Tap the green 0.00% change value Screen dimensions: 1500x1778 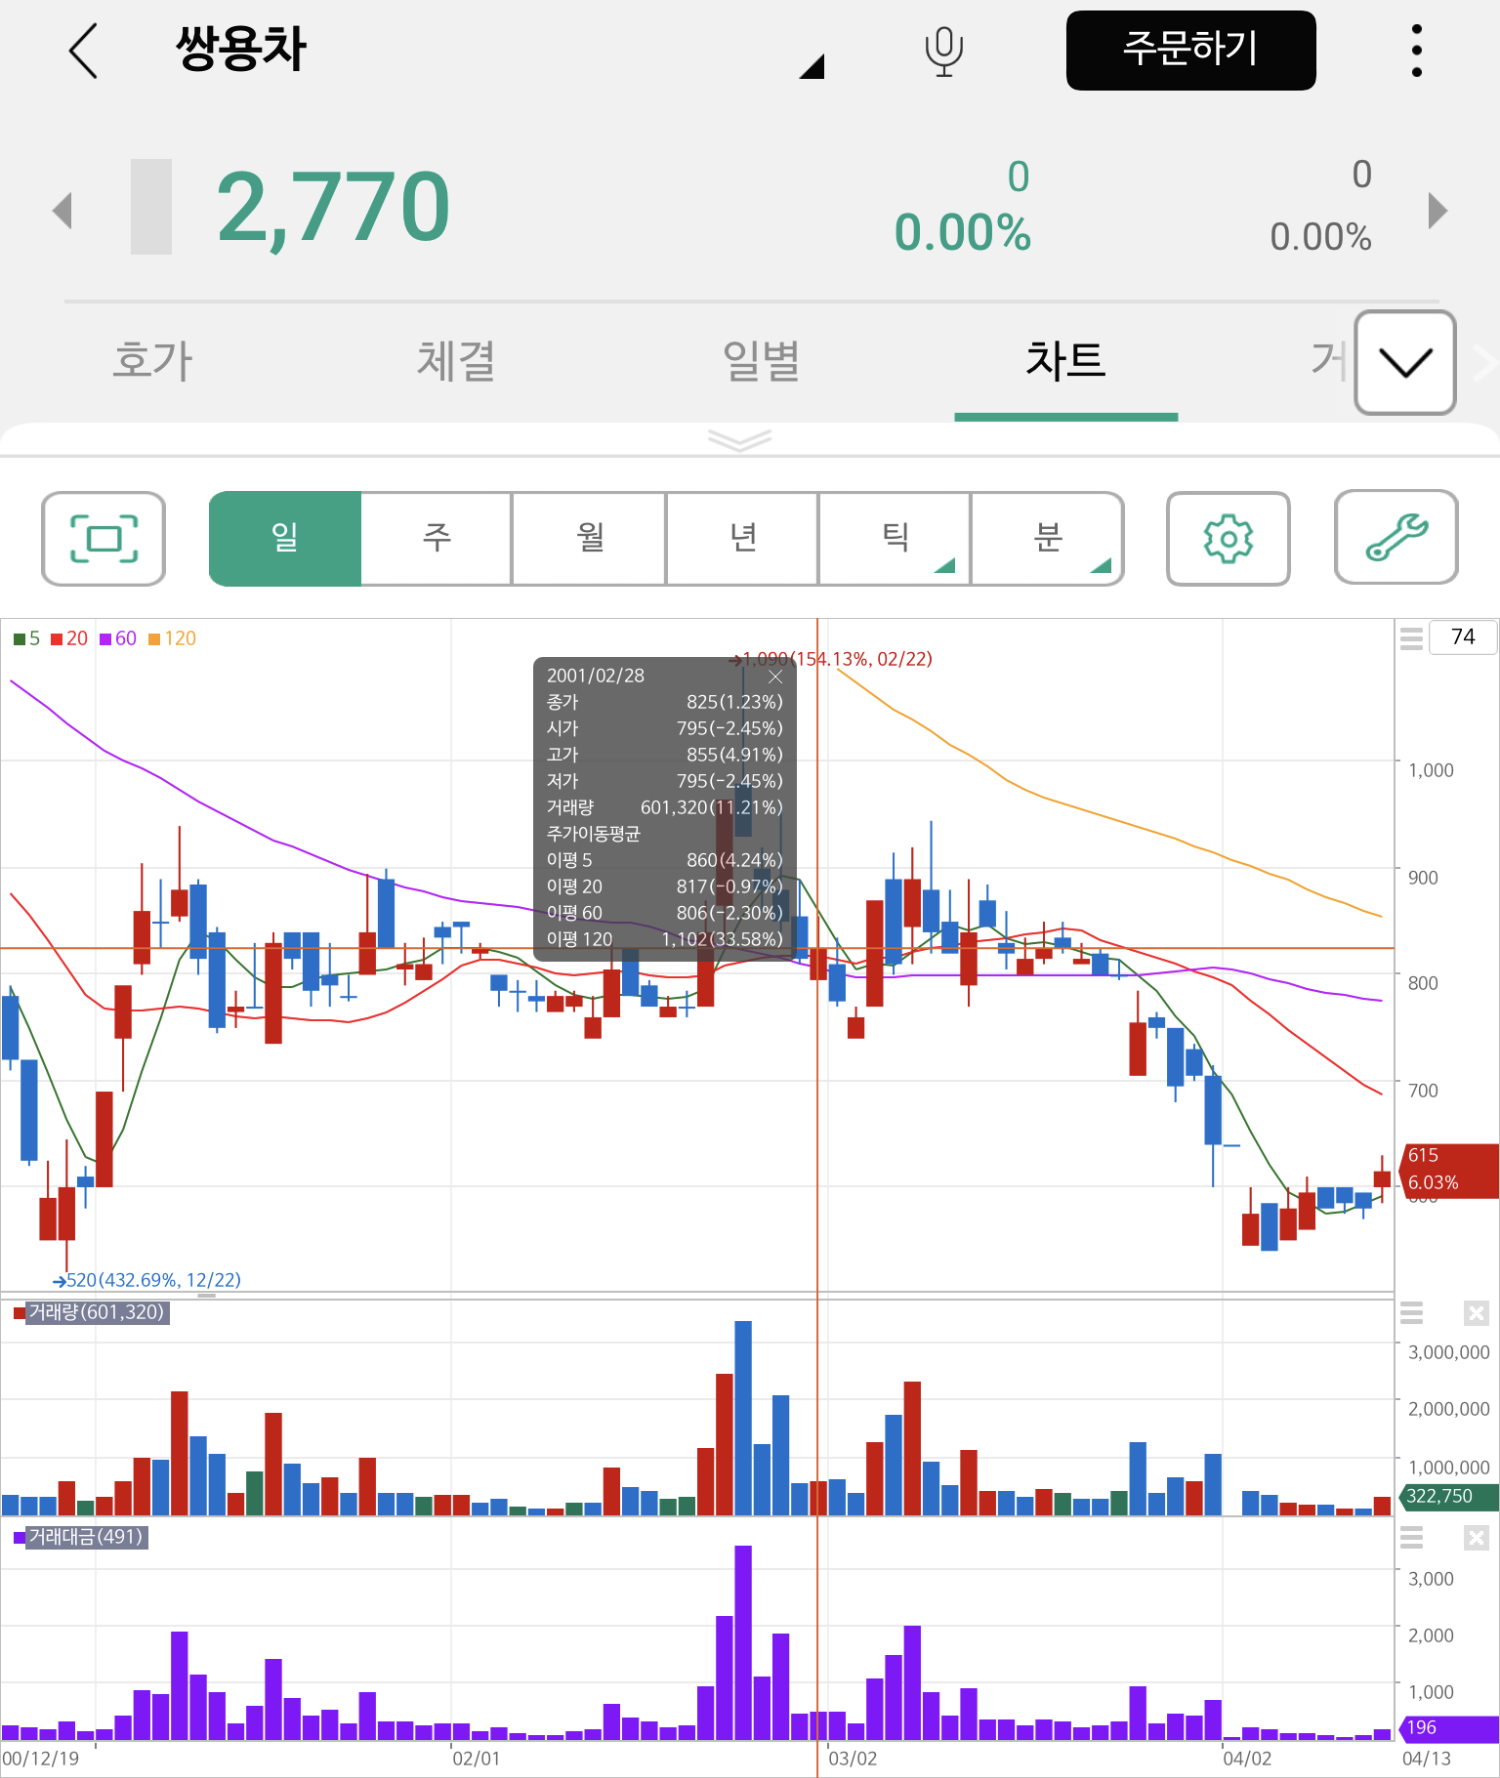click(x=962, y=233)
